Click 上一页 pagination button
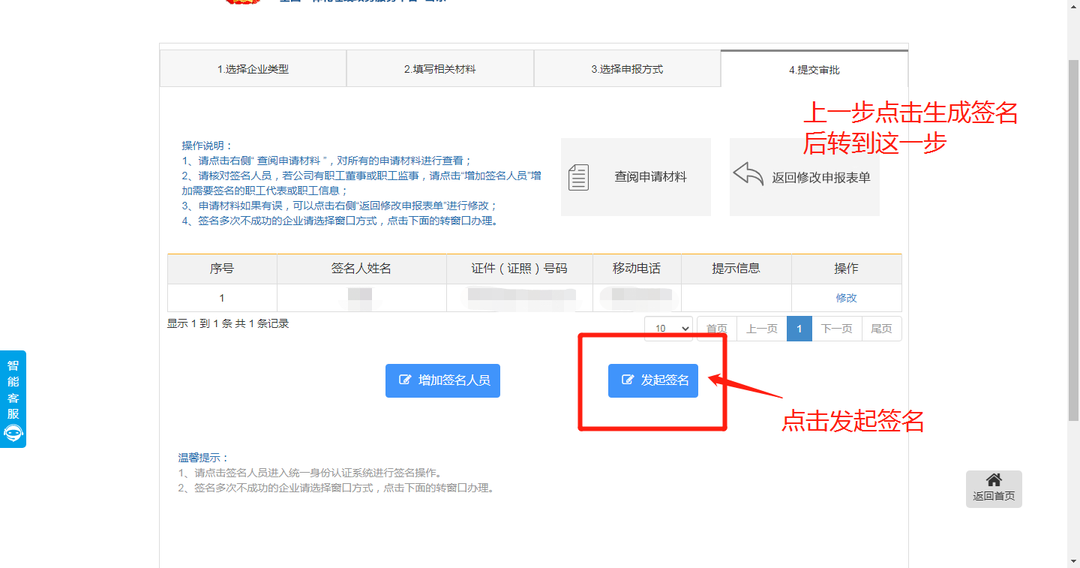Image resolution: width=1080 pixels, height=568 pixels. tap(761, 328)
